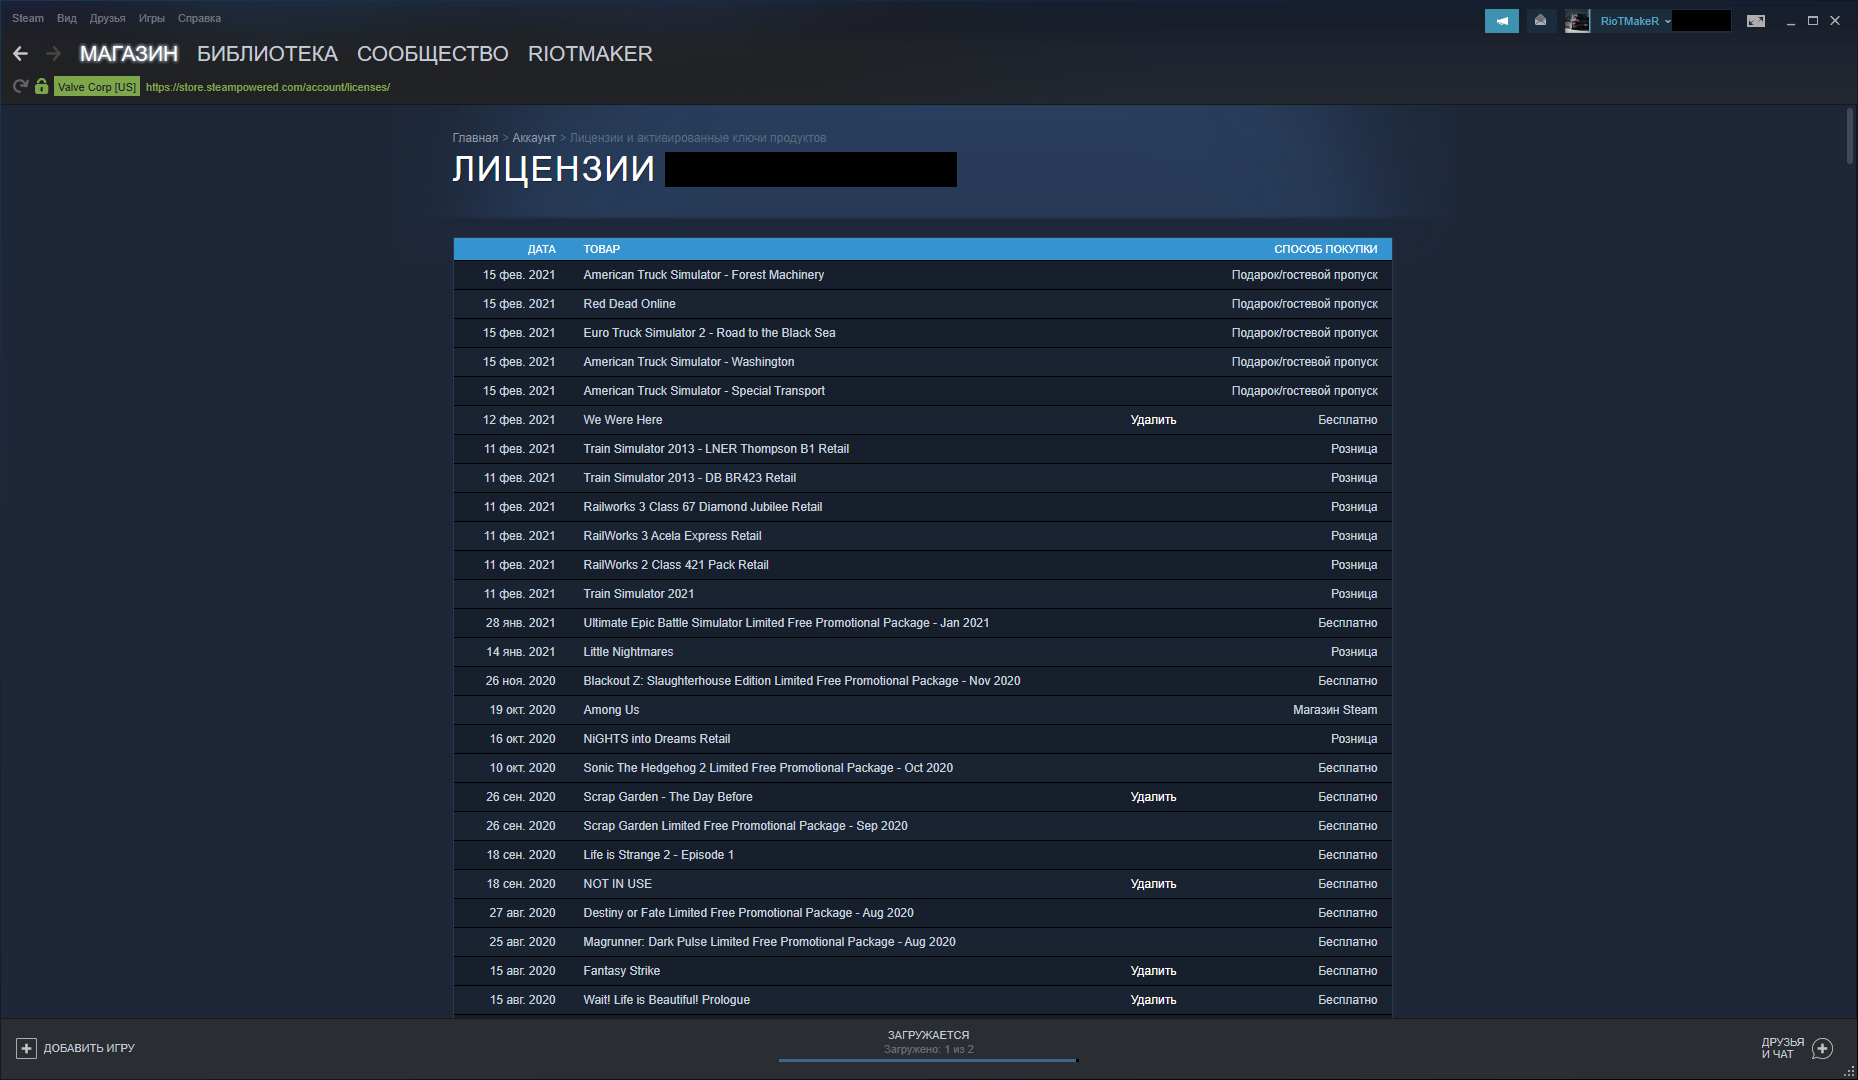Select Blackout Z: Slaughterhouse Edition package
The height and width of the screenshot is (1080, 1858).
802,681
